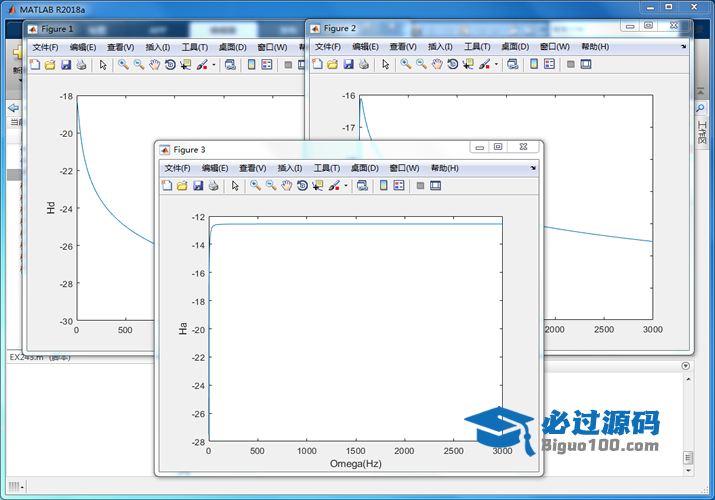Open file icon in Figure 2 toolbar
The height and width of the screenshot is (500, 715).
click(x=333, y=64)
